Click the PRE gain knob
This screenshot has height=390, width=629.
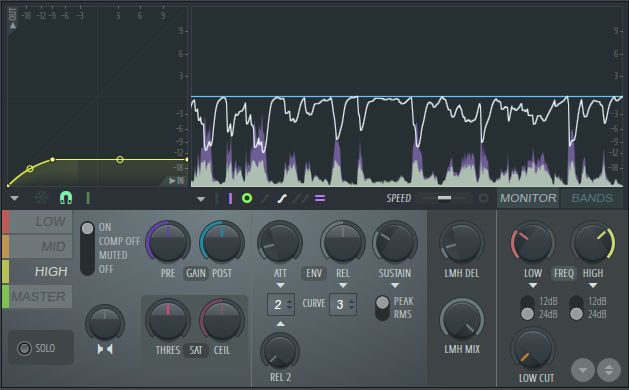tap(168, 242)
